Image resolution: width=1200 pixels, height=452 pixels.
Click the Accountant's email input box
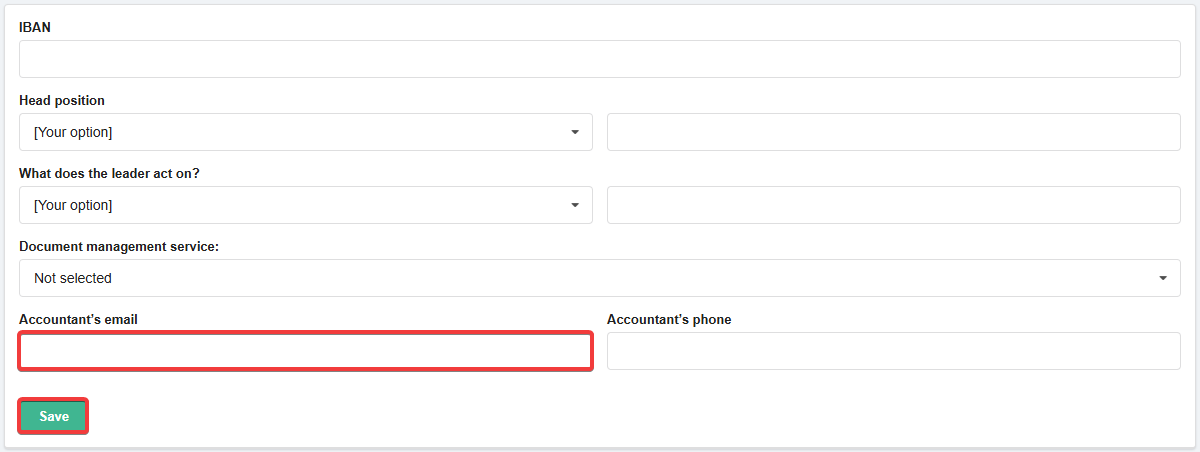click(x=305, y=352)
